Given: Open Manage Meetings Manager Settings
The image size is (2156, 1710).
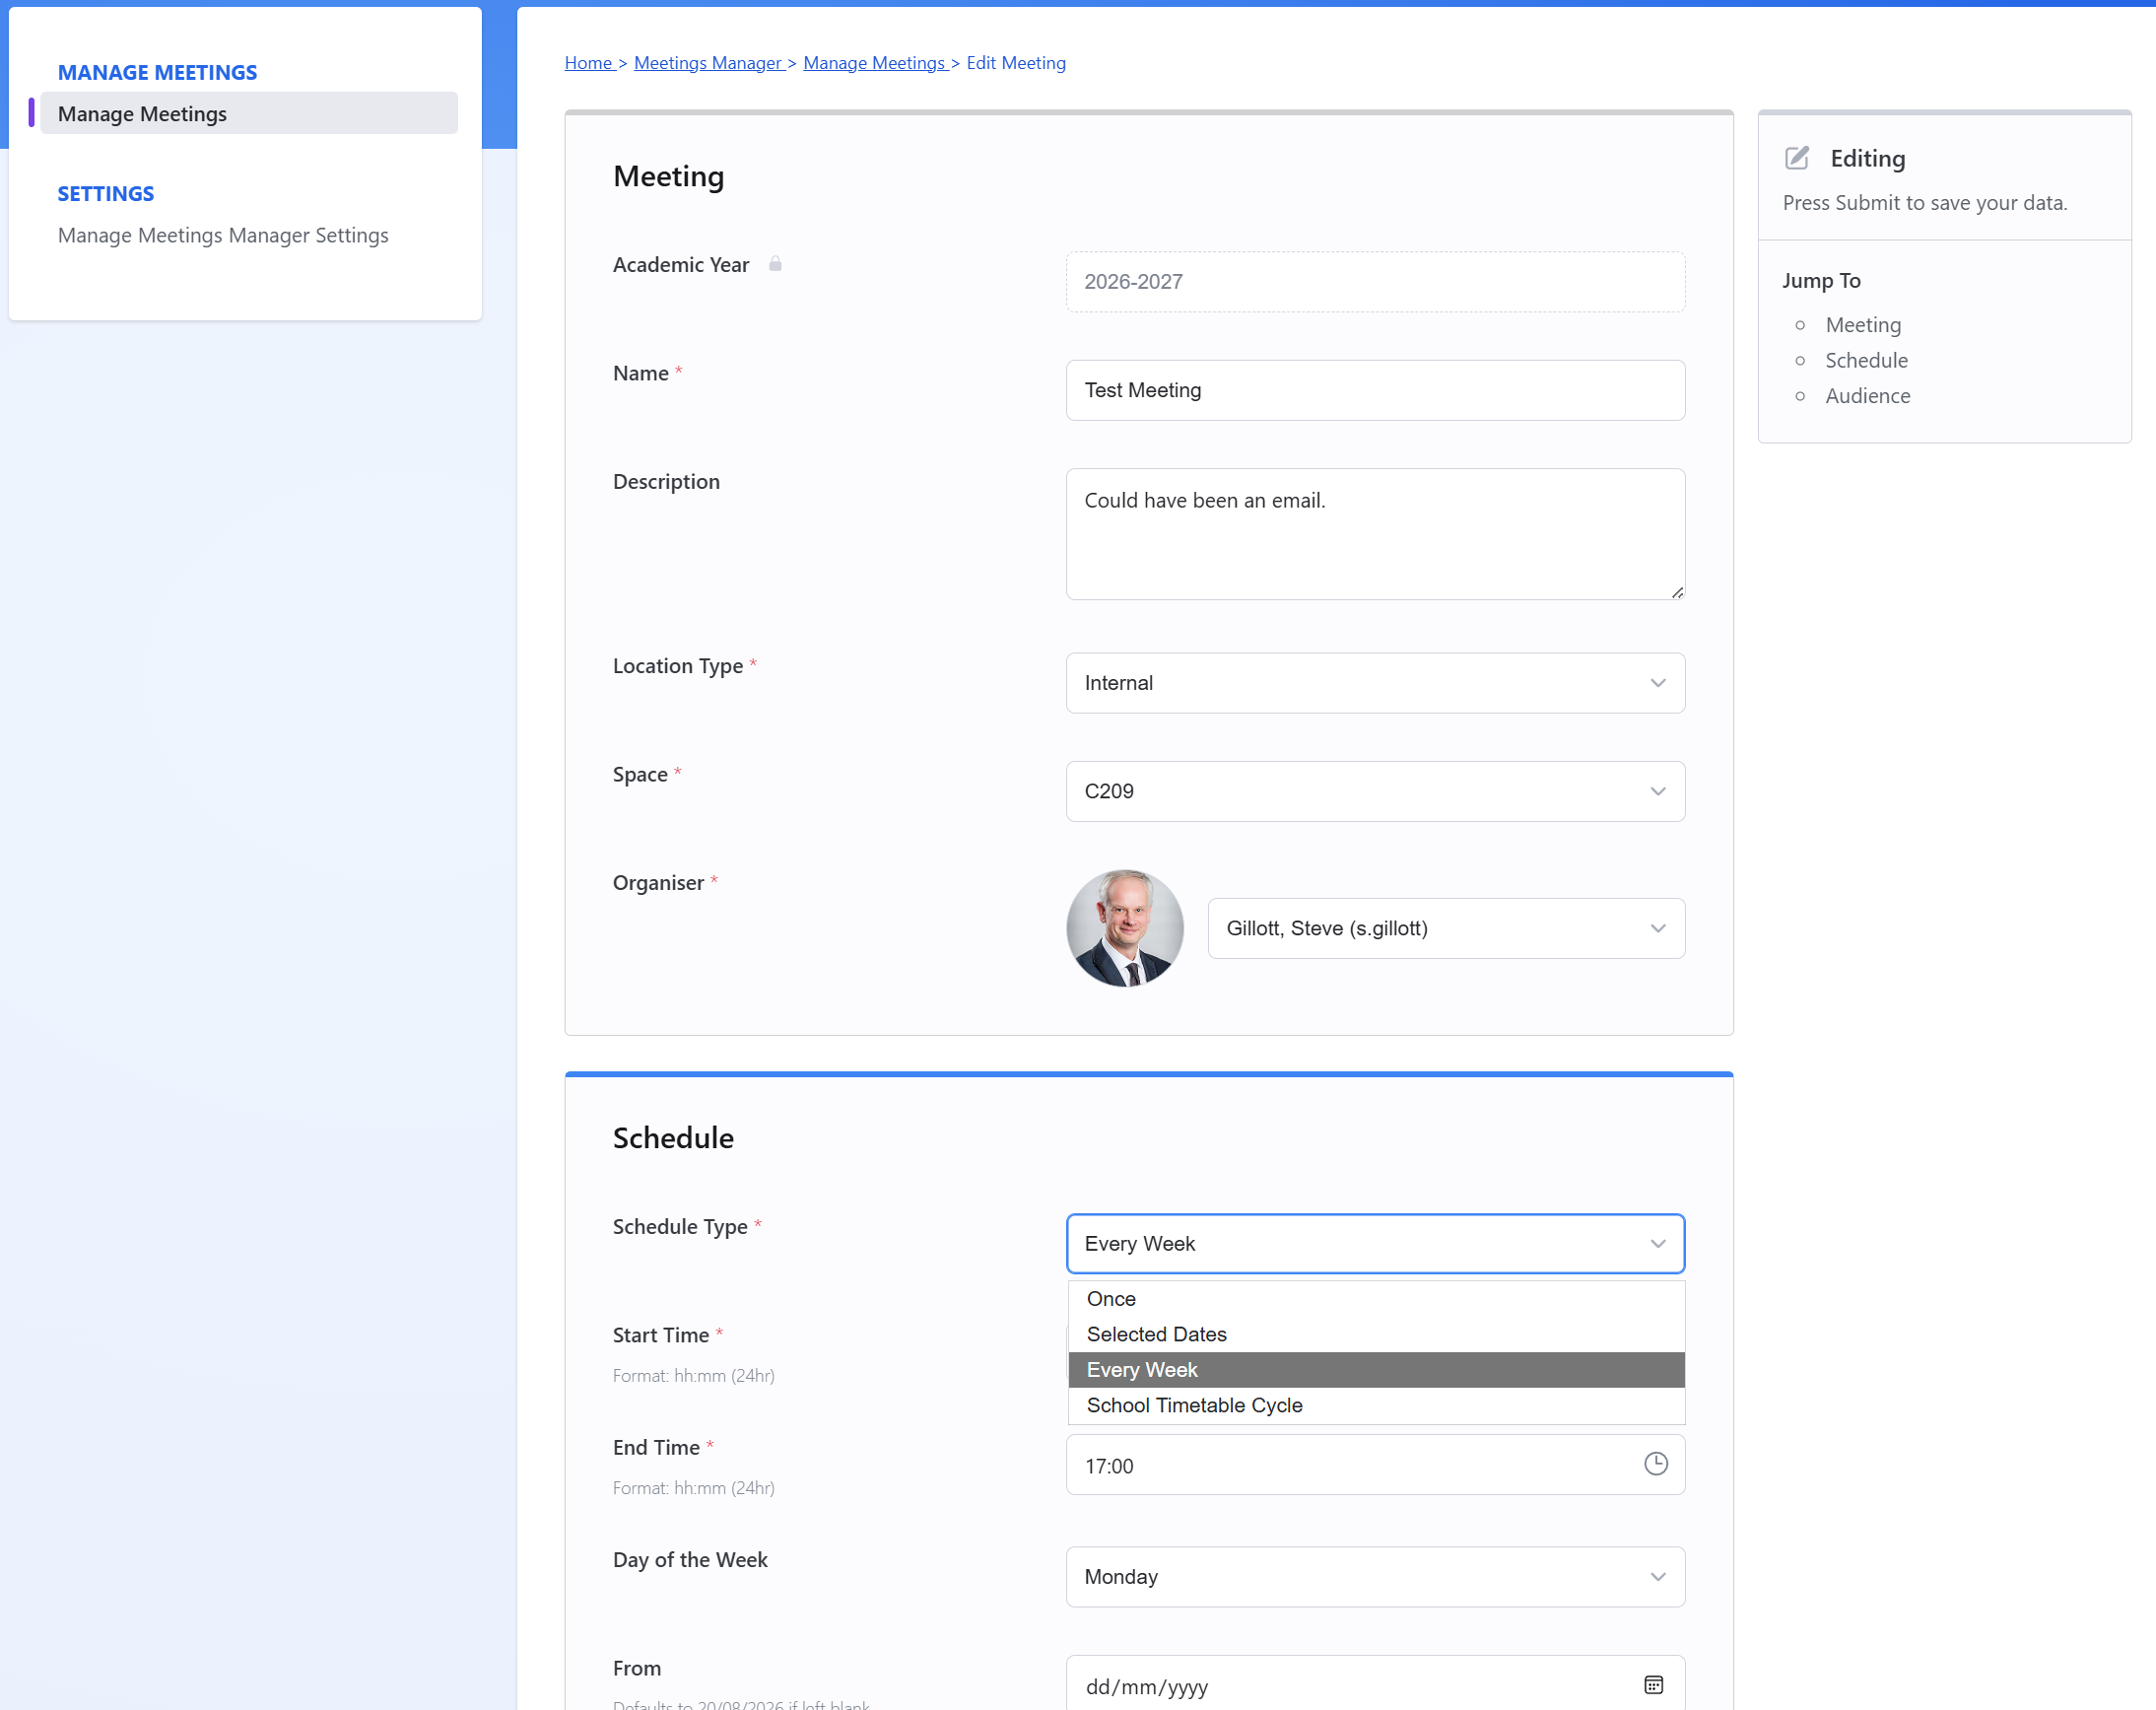Looking at the screenshot, I should click(x=223, y=235).
